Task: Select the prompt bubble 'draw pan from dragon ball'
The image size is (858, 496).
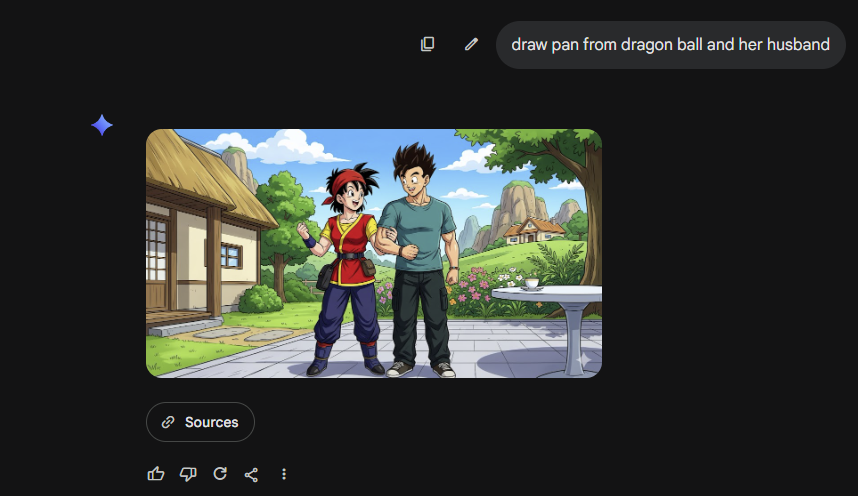Action: click(670, 45)
